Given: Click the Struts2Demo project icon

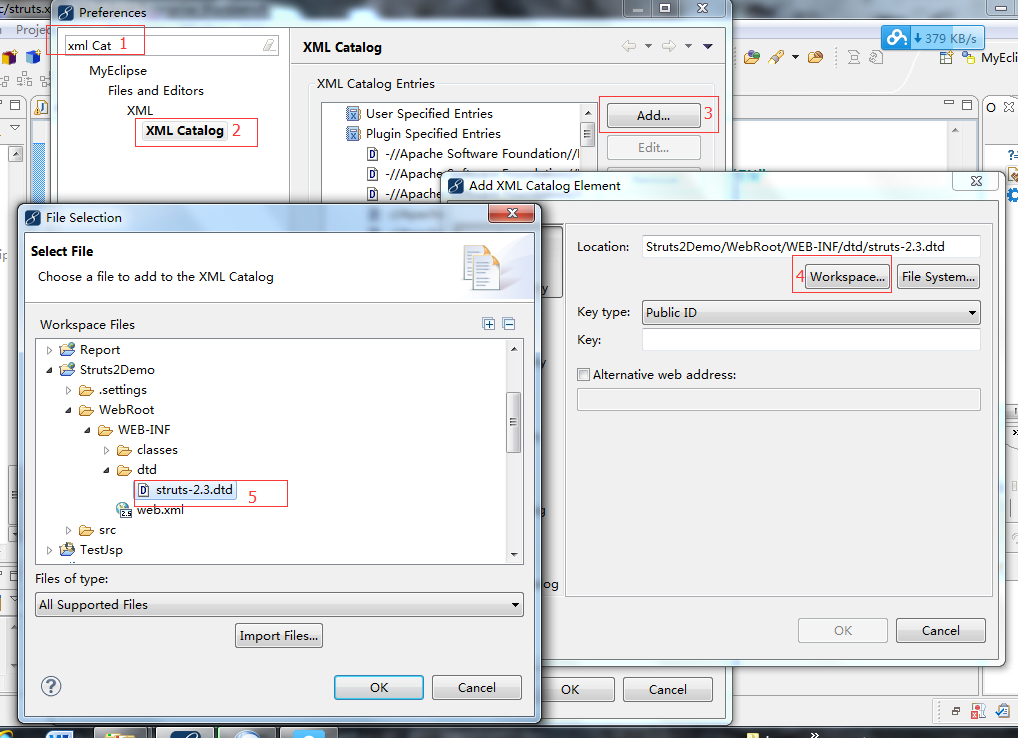Looking at the screenshot, I should coord(67,369).
